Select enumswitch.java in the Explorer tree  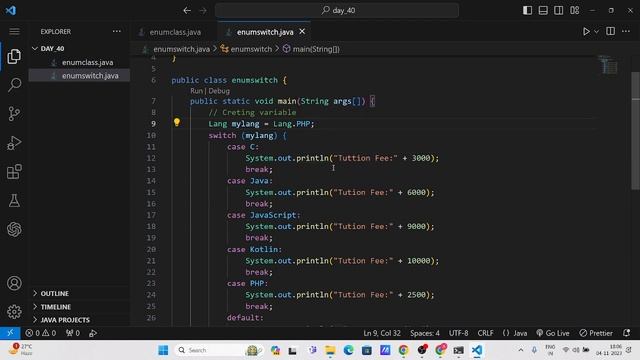(80, 76)
